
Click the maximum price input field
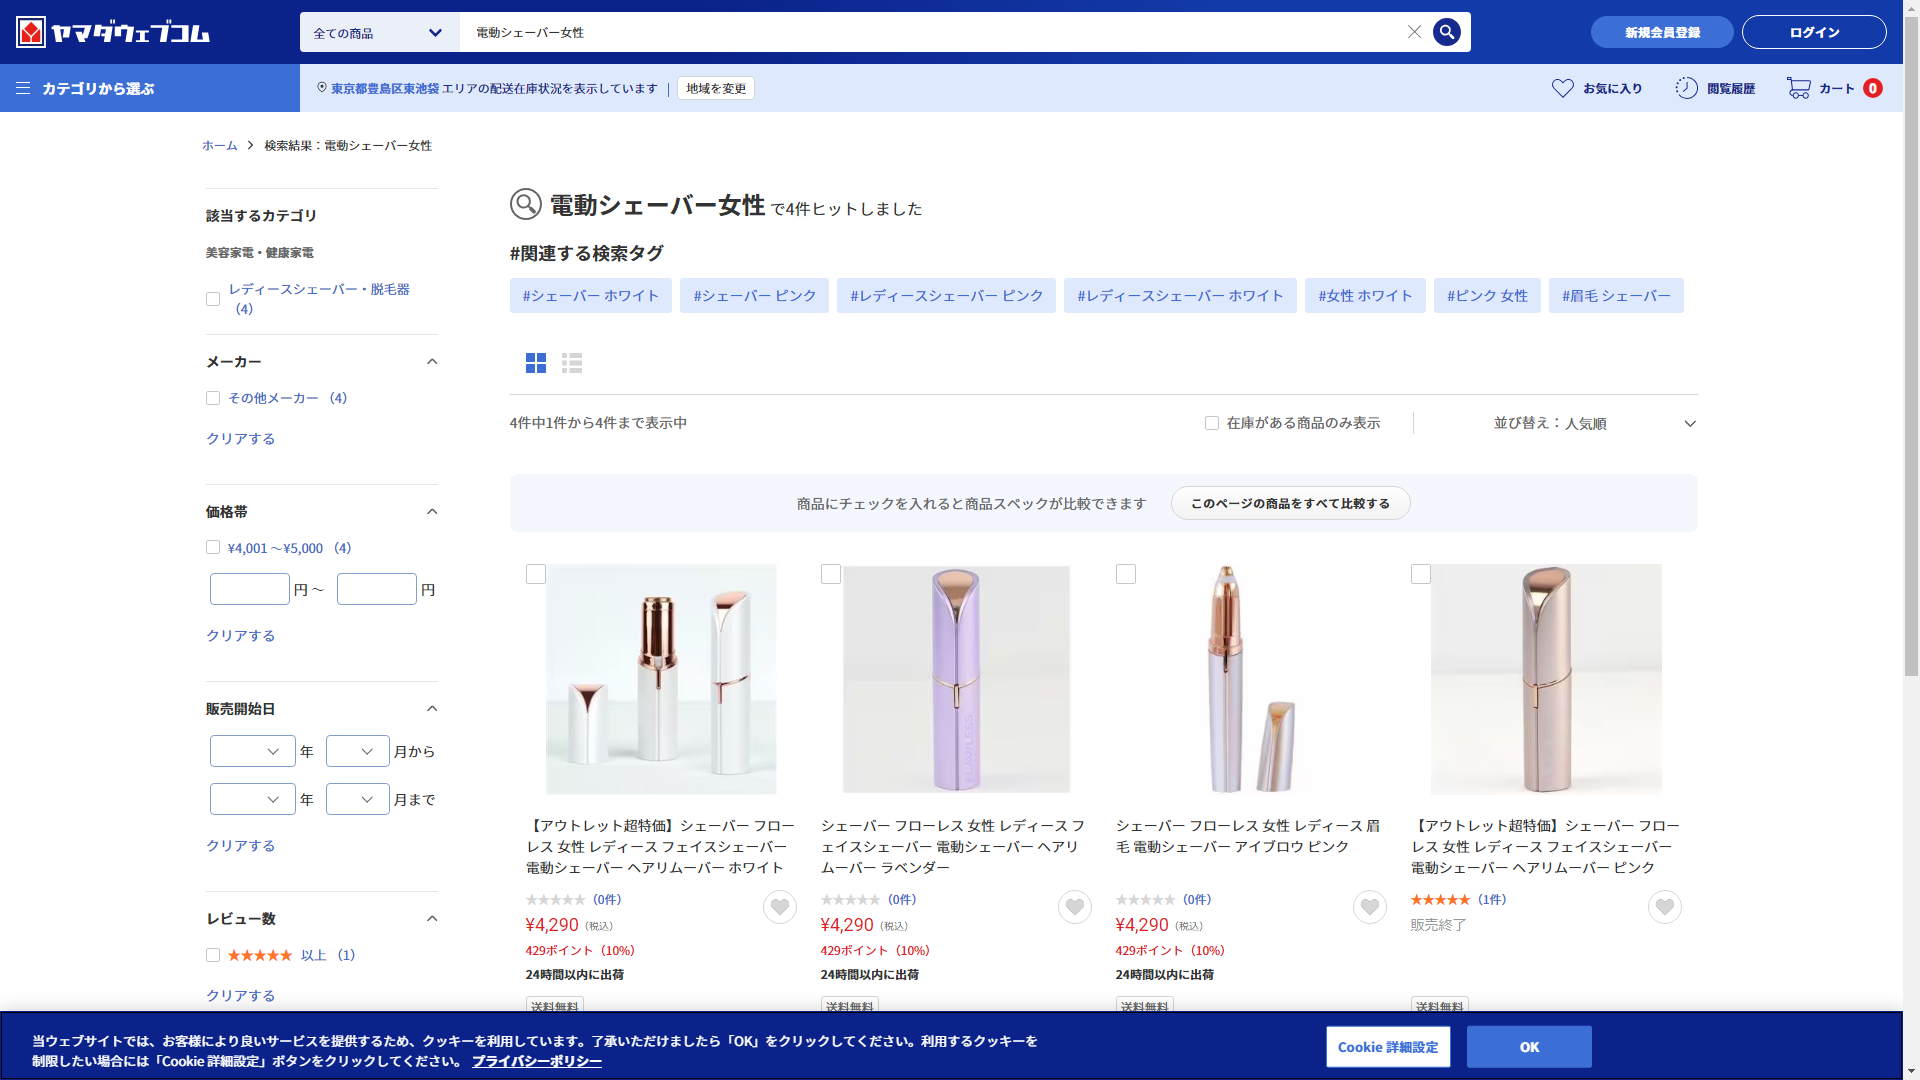click(377, 589)
